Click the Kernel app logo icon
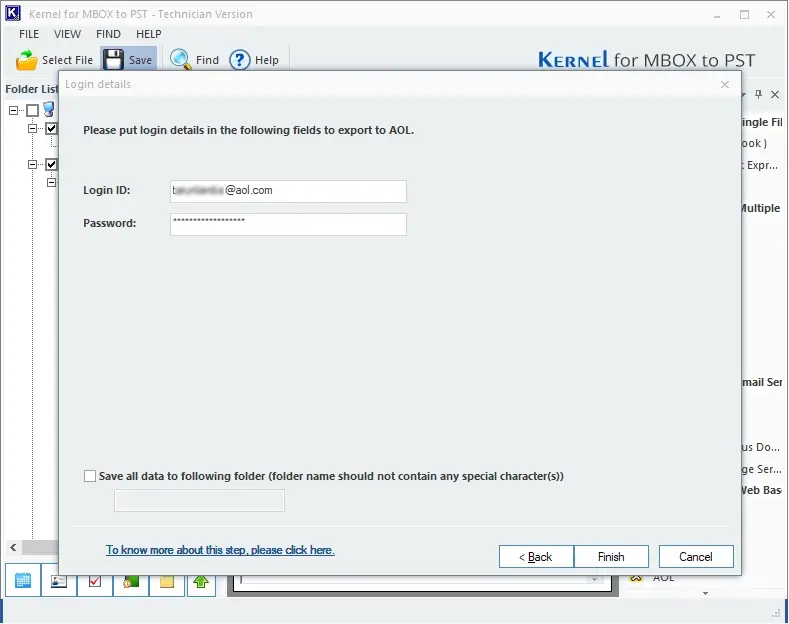Image resolution: width=789 pixels, height=624 pixels. (13, 13)
